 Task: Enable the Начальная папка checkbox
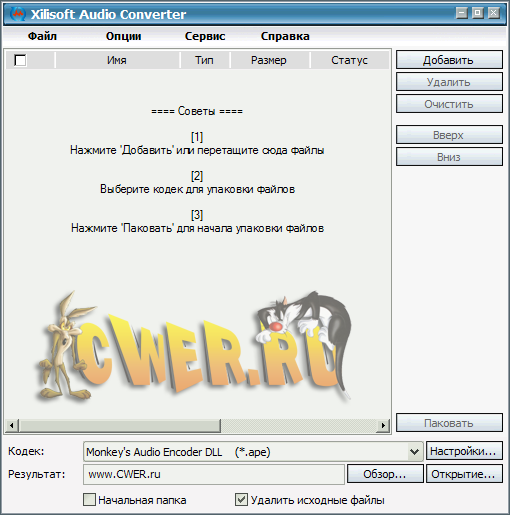click(x=89, y=500)
